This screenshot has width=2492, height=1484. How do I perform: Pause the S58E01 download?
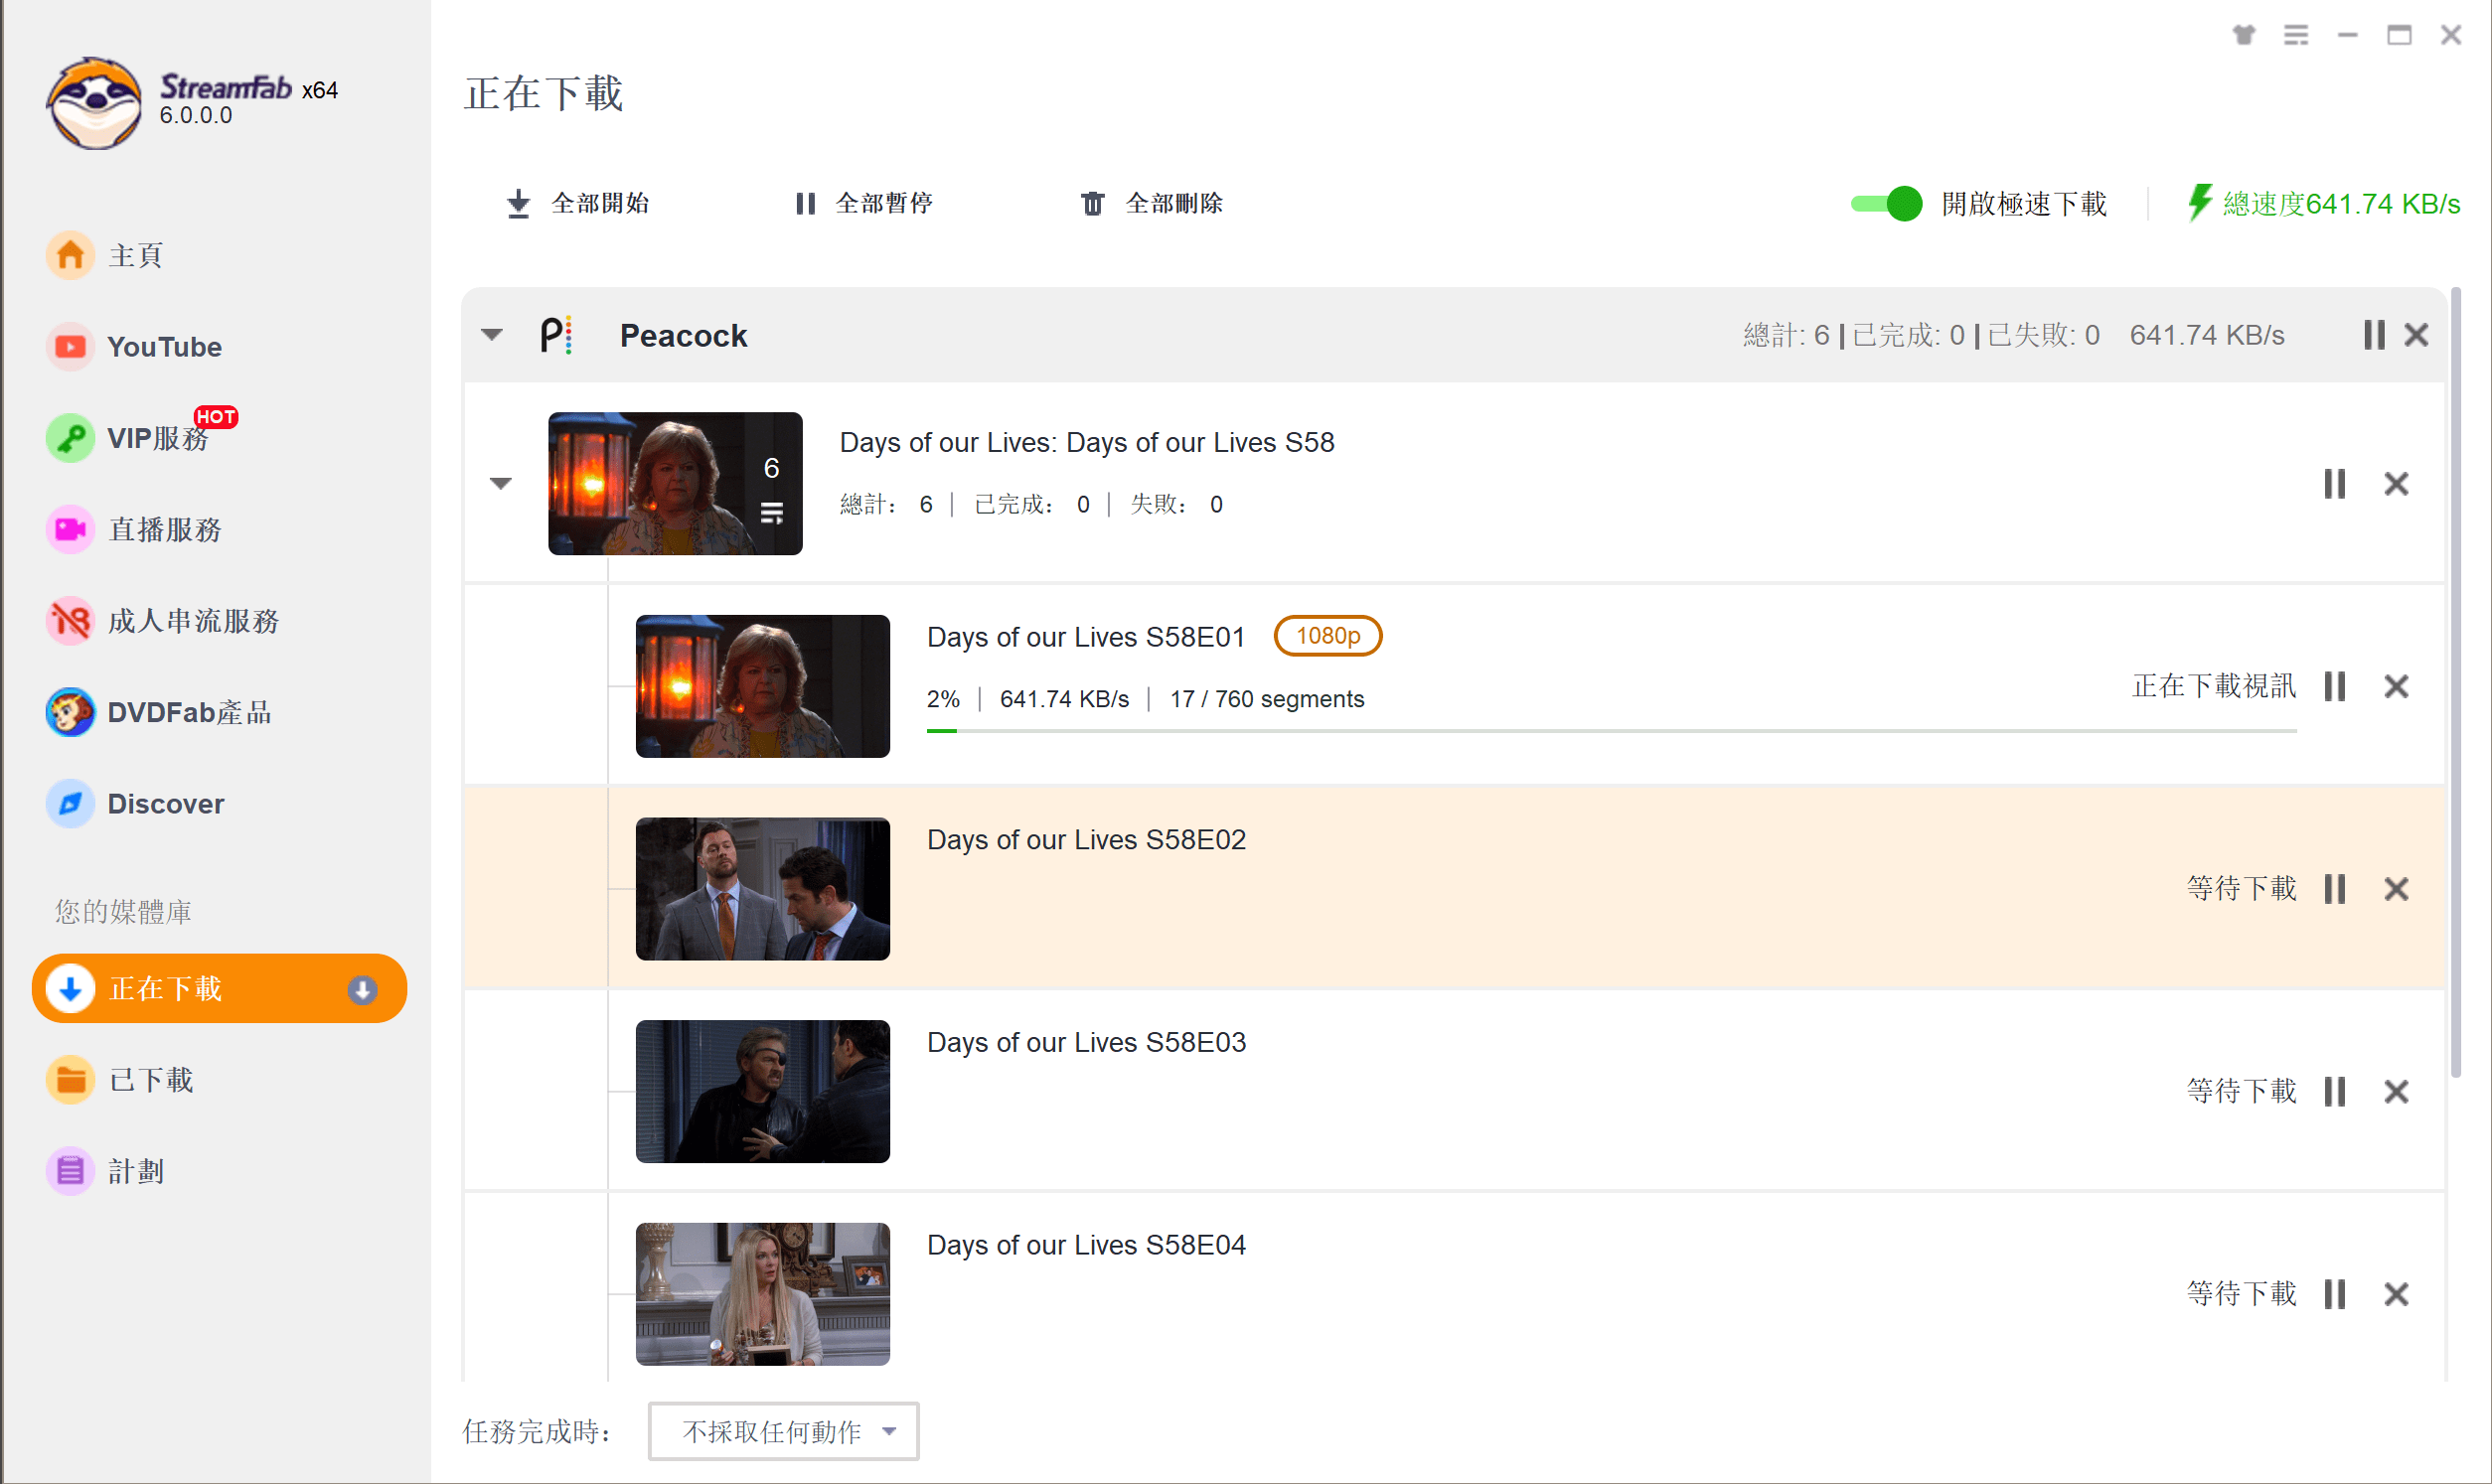click(2334, 686)
